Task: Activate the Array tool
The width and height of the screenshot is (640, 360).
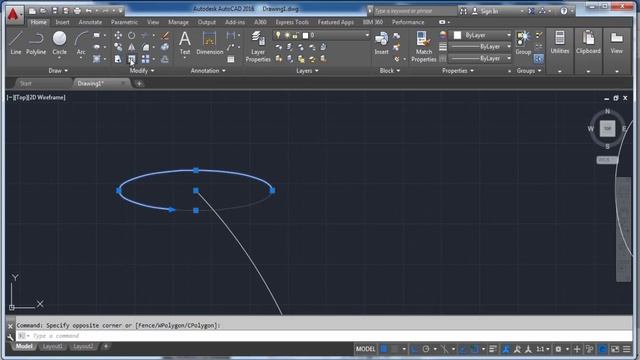Action: (145, 59)
